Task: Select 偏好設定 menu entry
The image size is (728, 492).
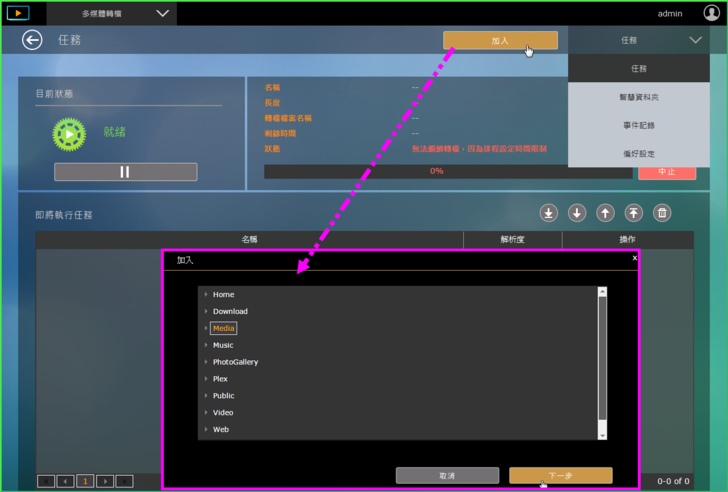Action: click(x=639, y=154)
